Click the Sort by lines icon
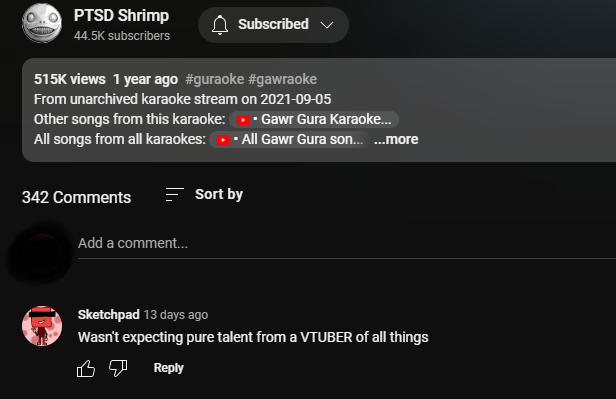 [174, 194]
